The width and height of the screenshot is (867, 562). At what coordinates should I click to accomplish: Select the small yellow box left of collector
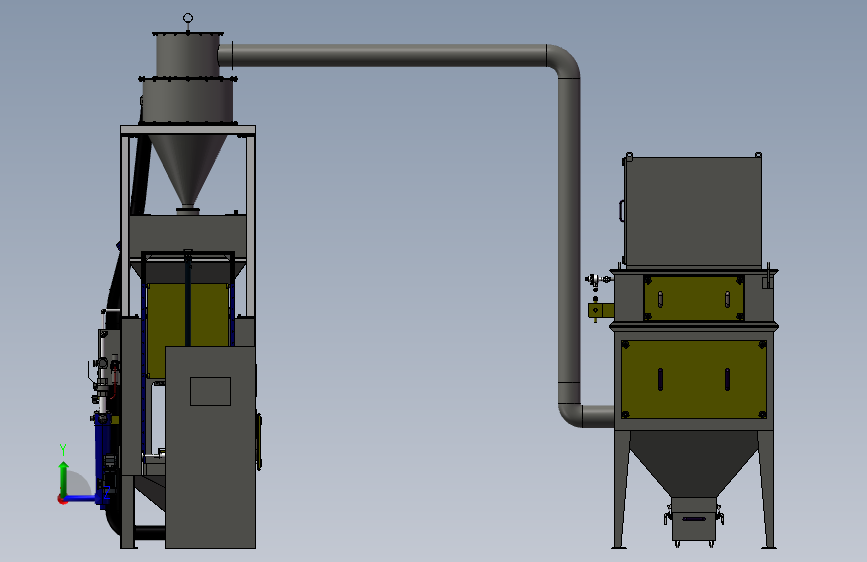click(601, 310)
